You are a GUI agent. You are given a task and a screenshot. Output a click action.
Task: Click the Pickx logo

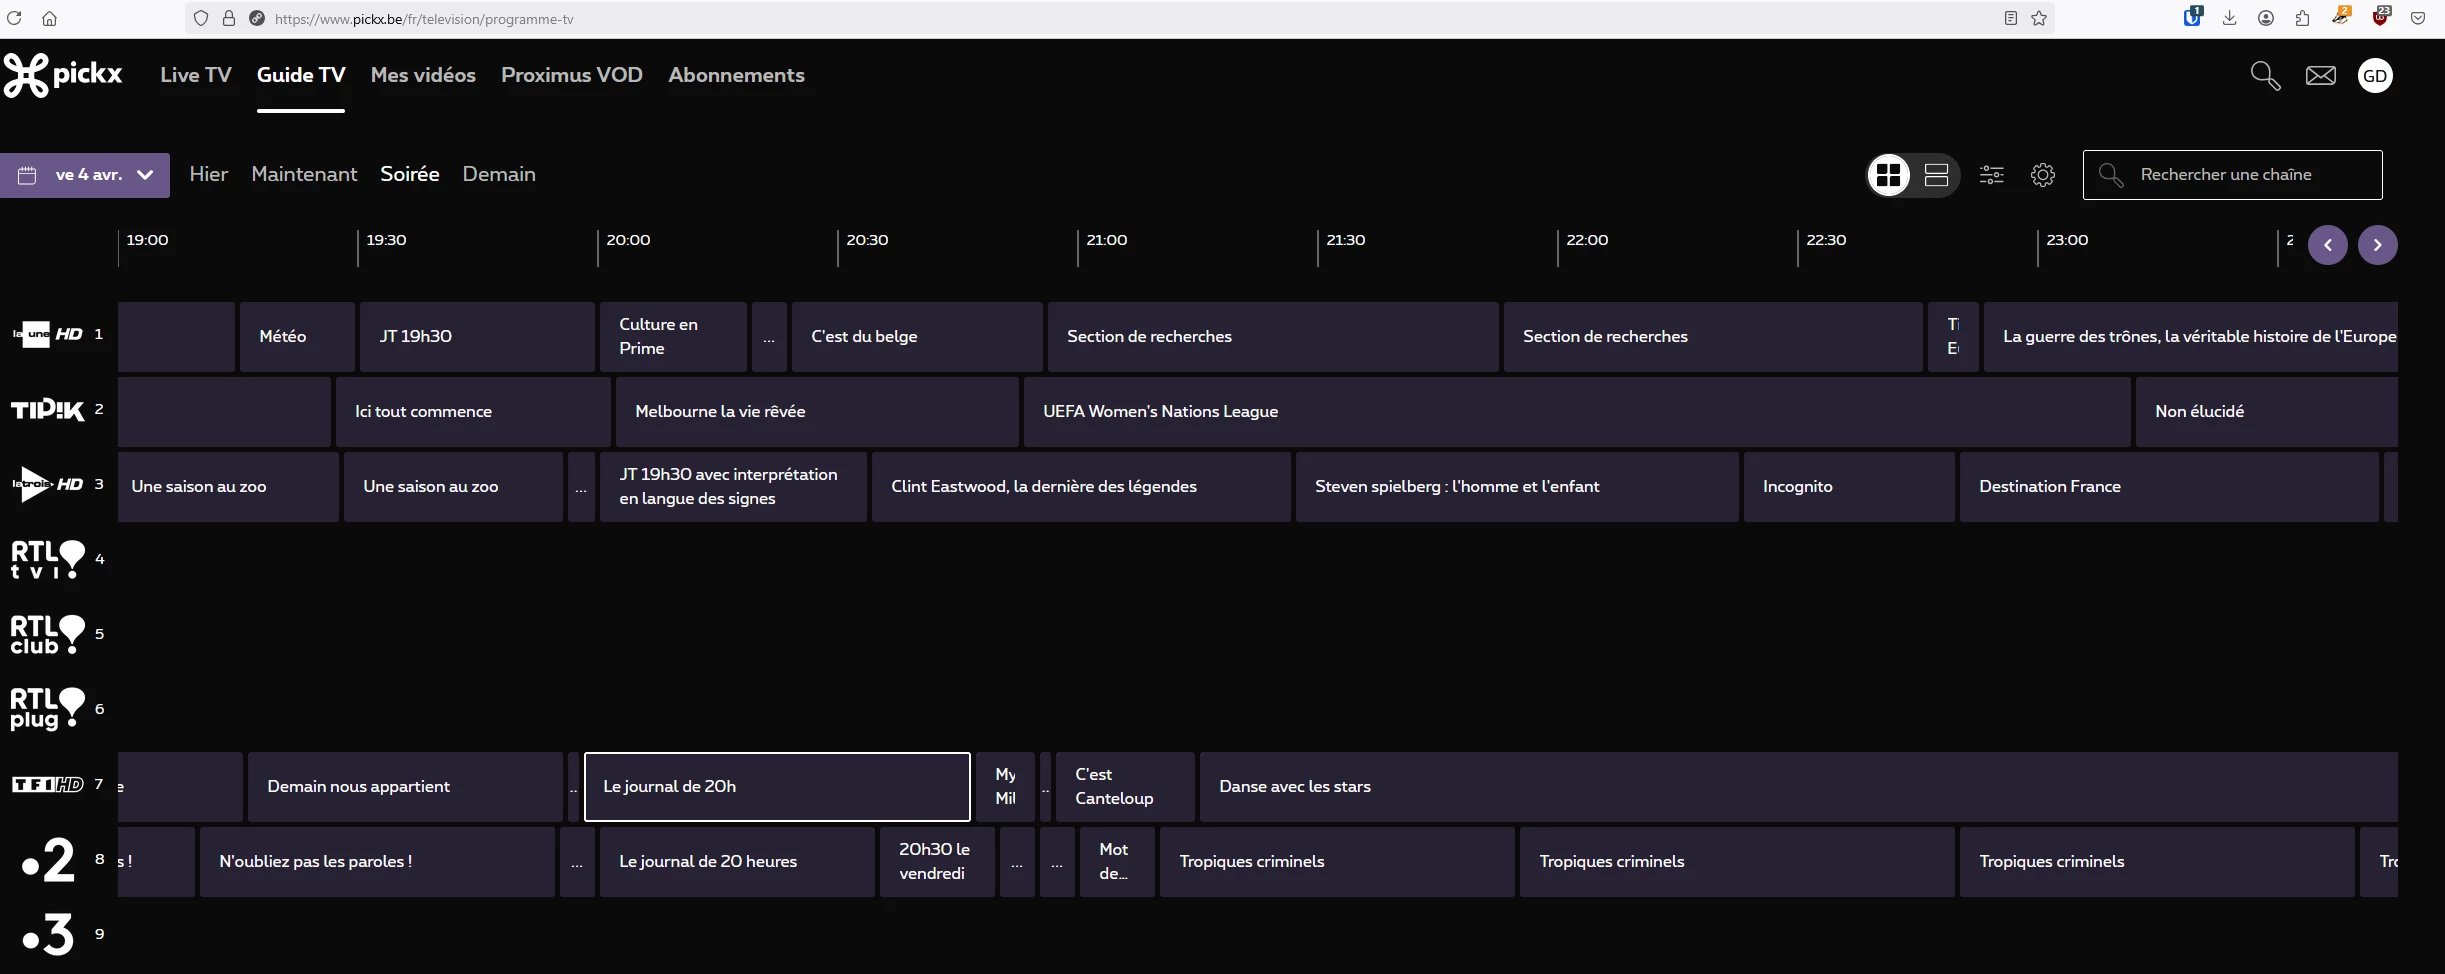[63, 75]
